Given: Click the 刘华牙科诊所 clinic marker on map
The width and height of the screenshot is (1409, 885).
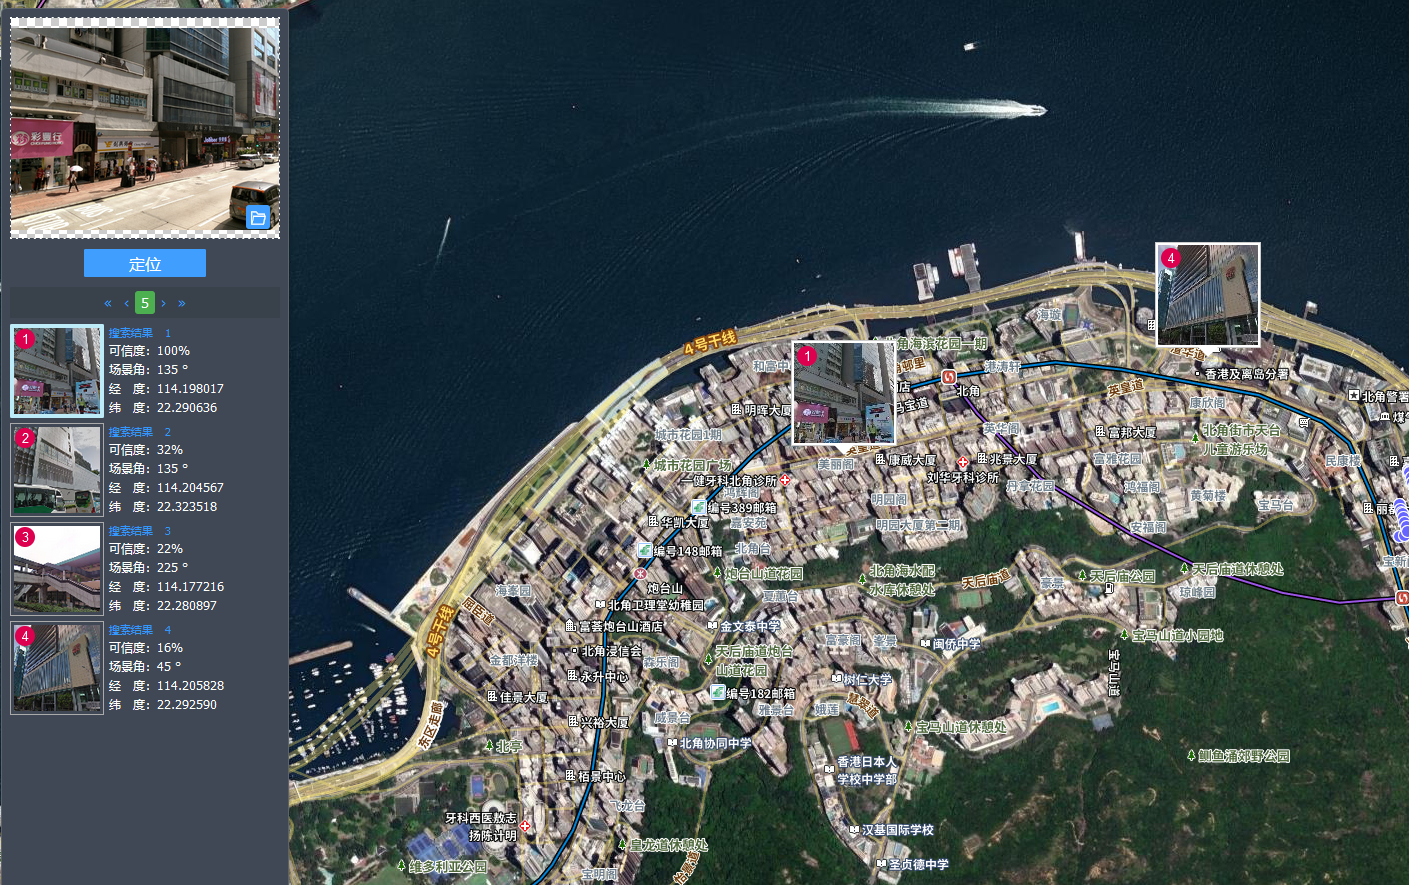Looking at the screenshot, I should pyautogui.click(x=962, y=463).
